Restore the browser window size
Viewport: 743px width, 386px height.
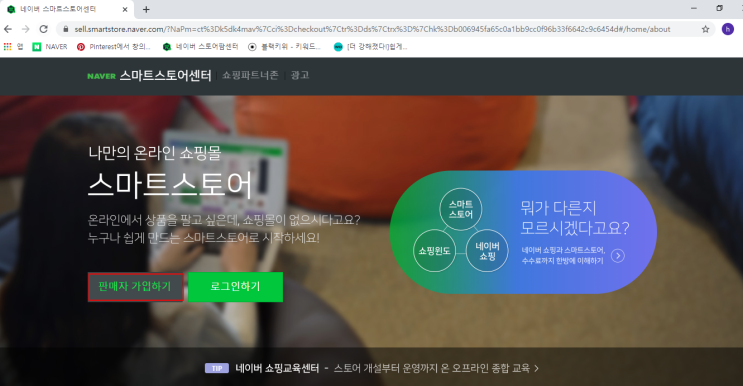click(719, 9)
